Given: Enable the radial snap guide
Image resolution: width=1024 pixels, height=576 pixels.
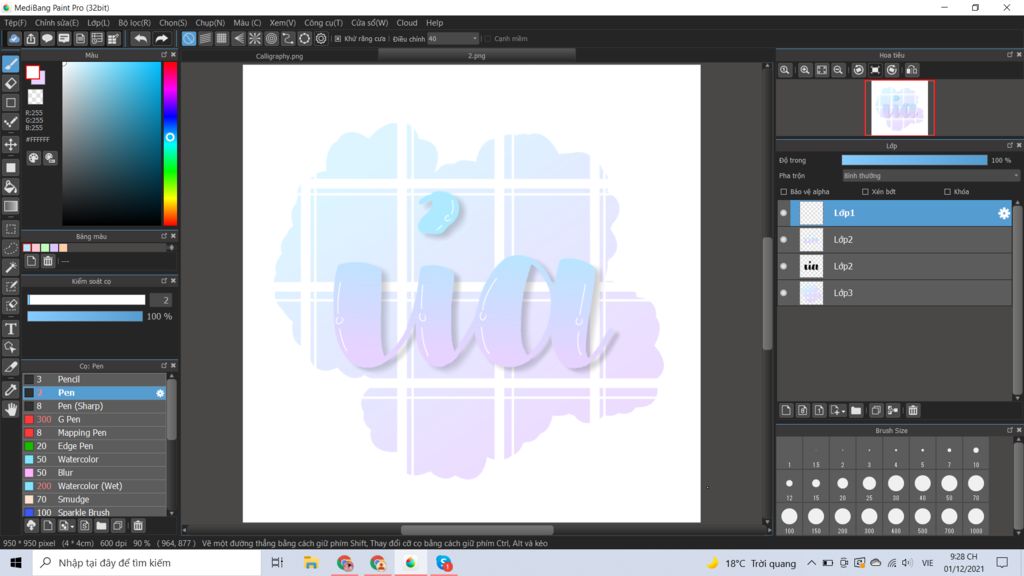Looking at the screenshot, I should coord(255,39).
